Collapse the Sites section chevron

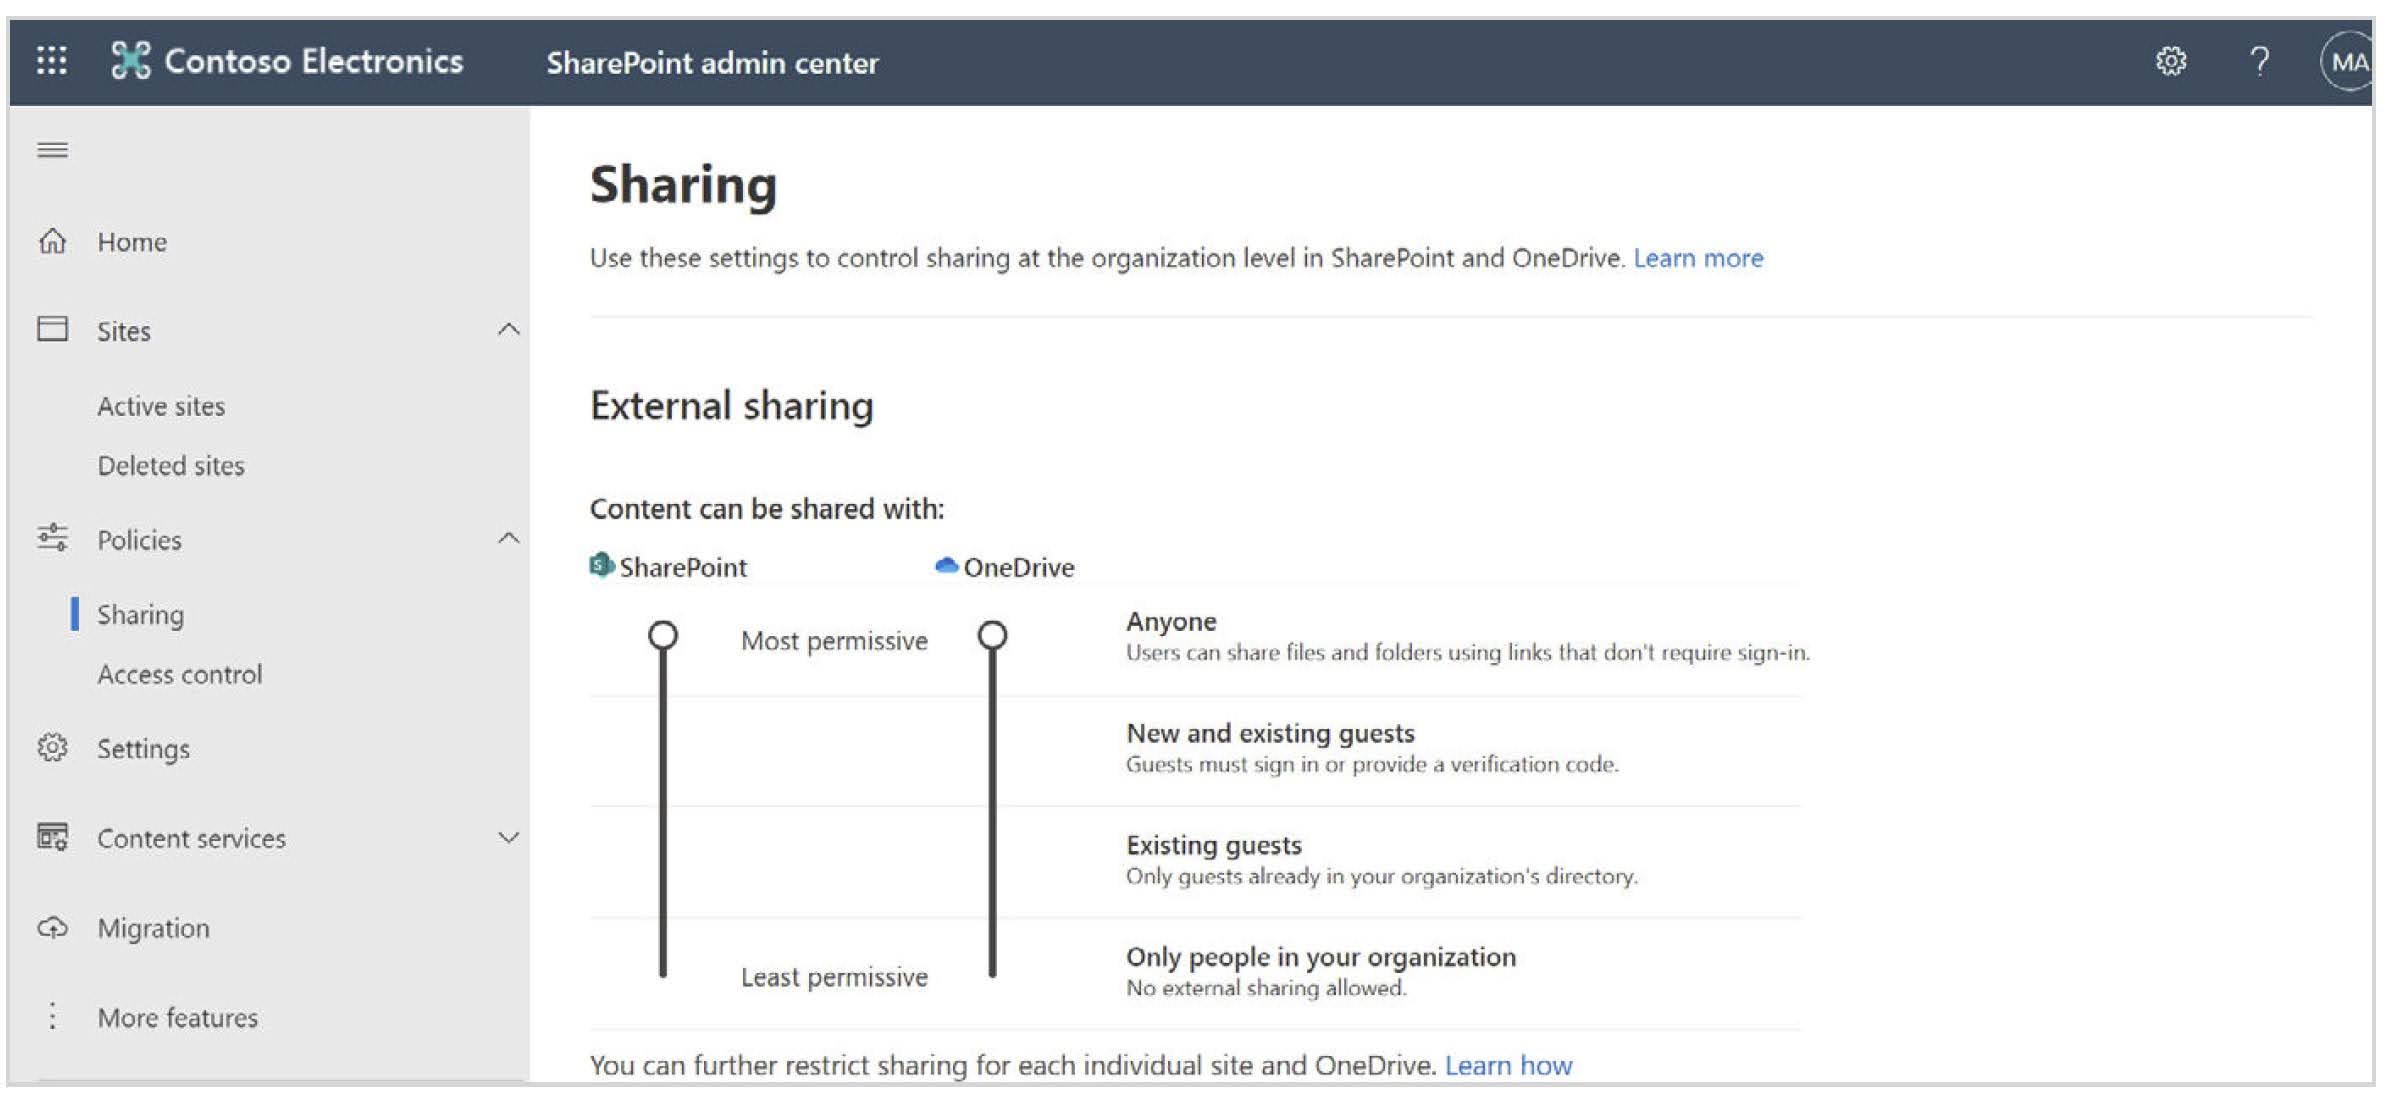[509, 329]
